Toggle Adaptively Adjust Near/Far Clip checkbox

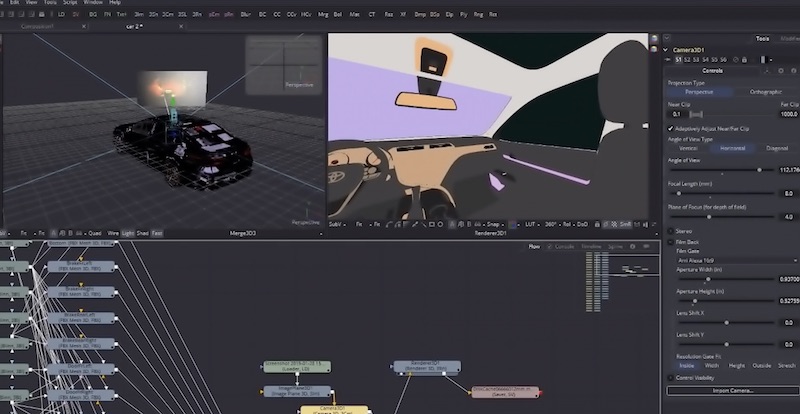click(x=670, y=129)
